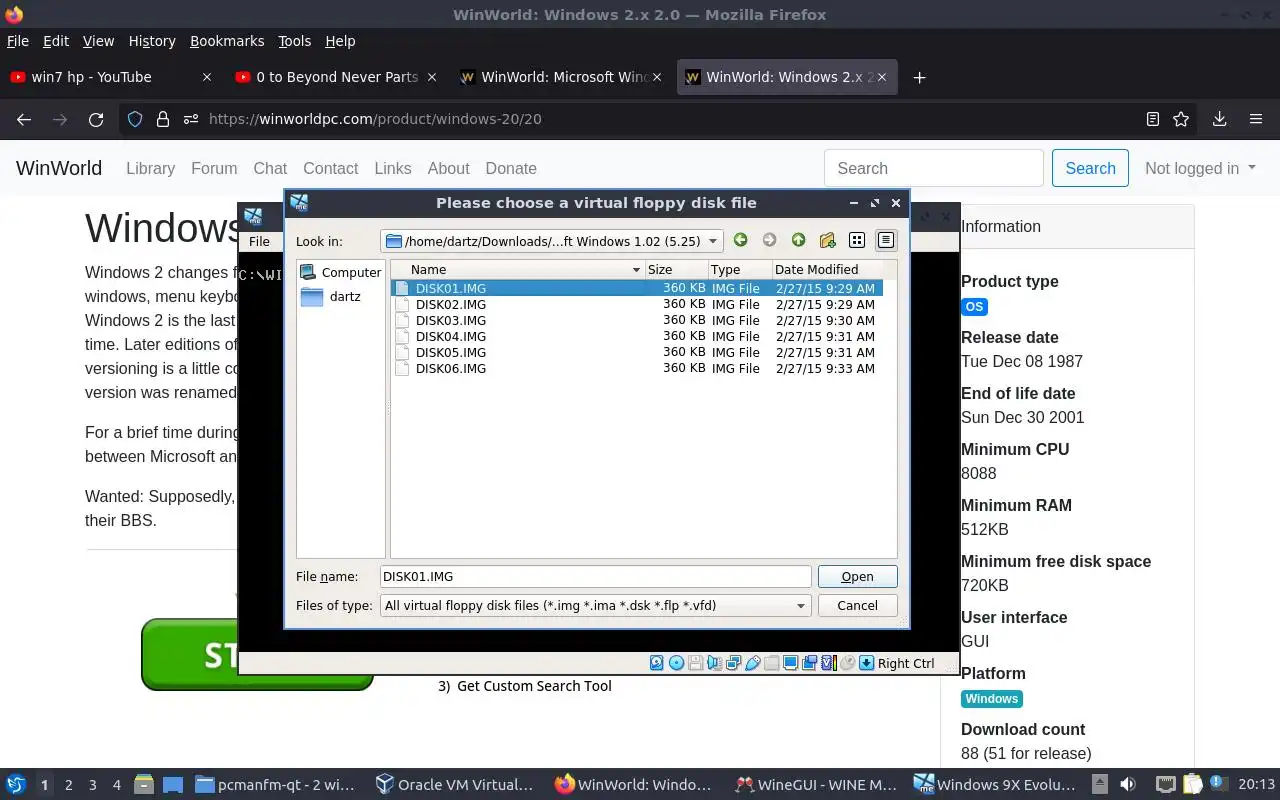Open the volume control in system tray
The image size is (1280, 800).
click(x=1128, y=785)
